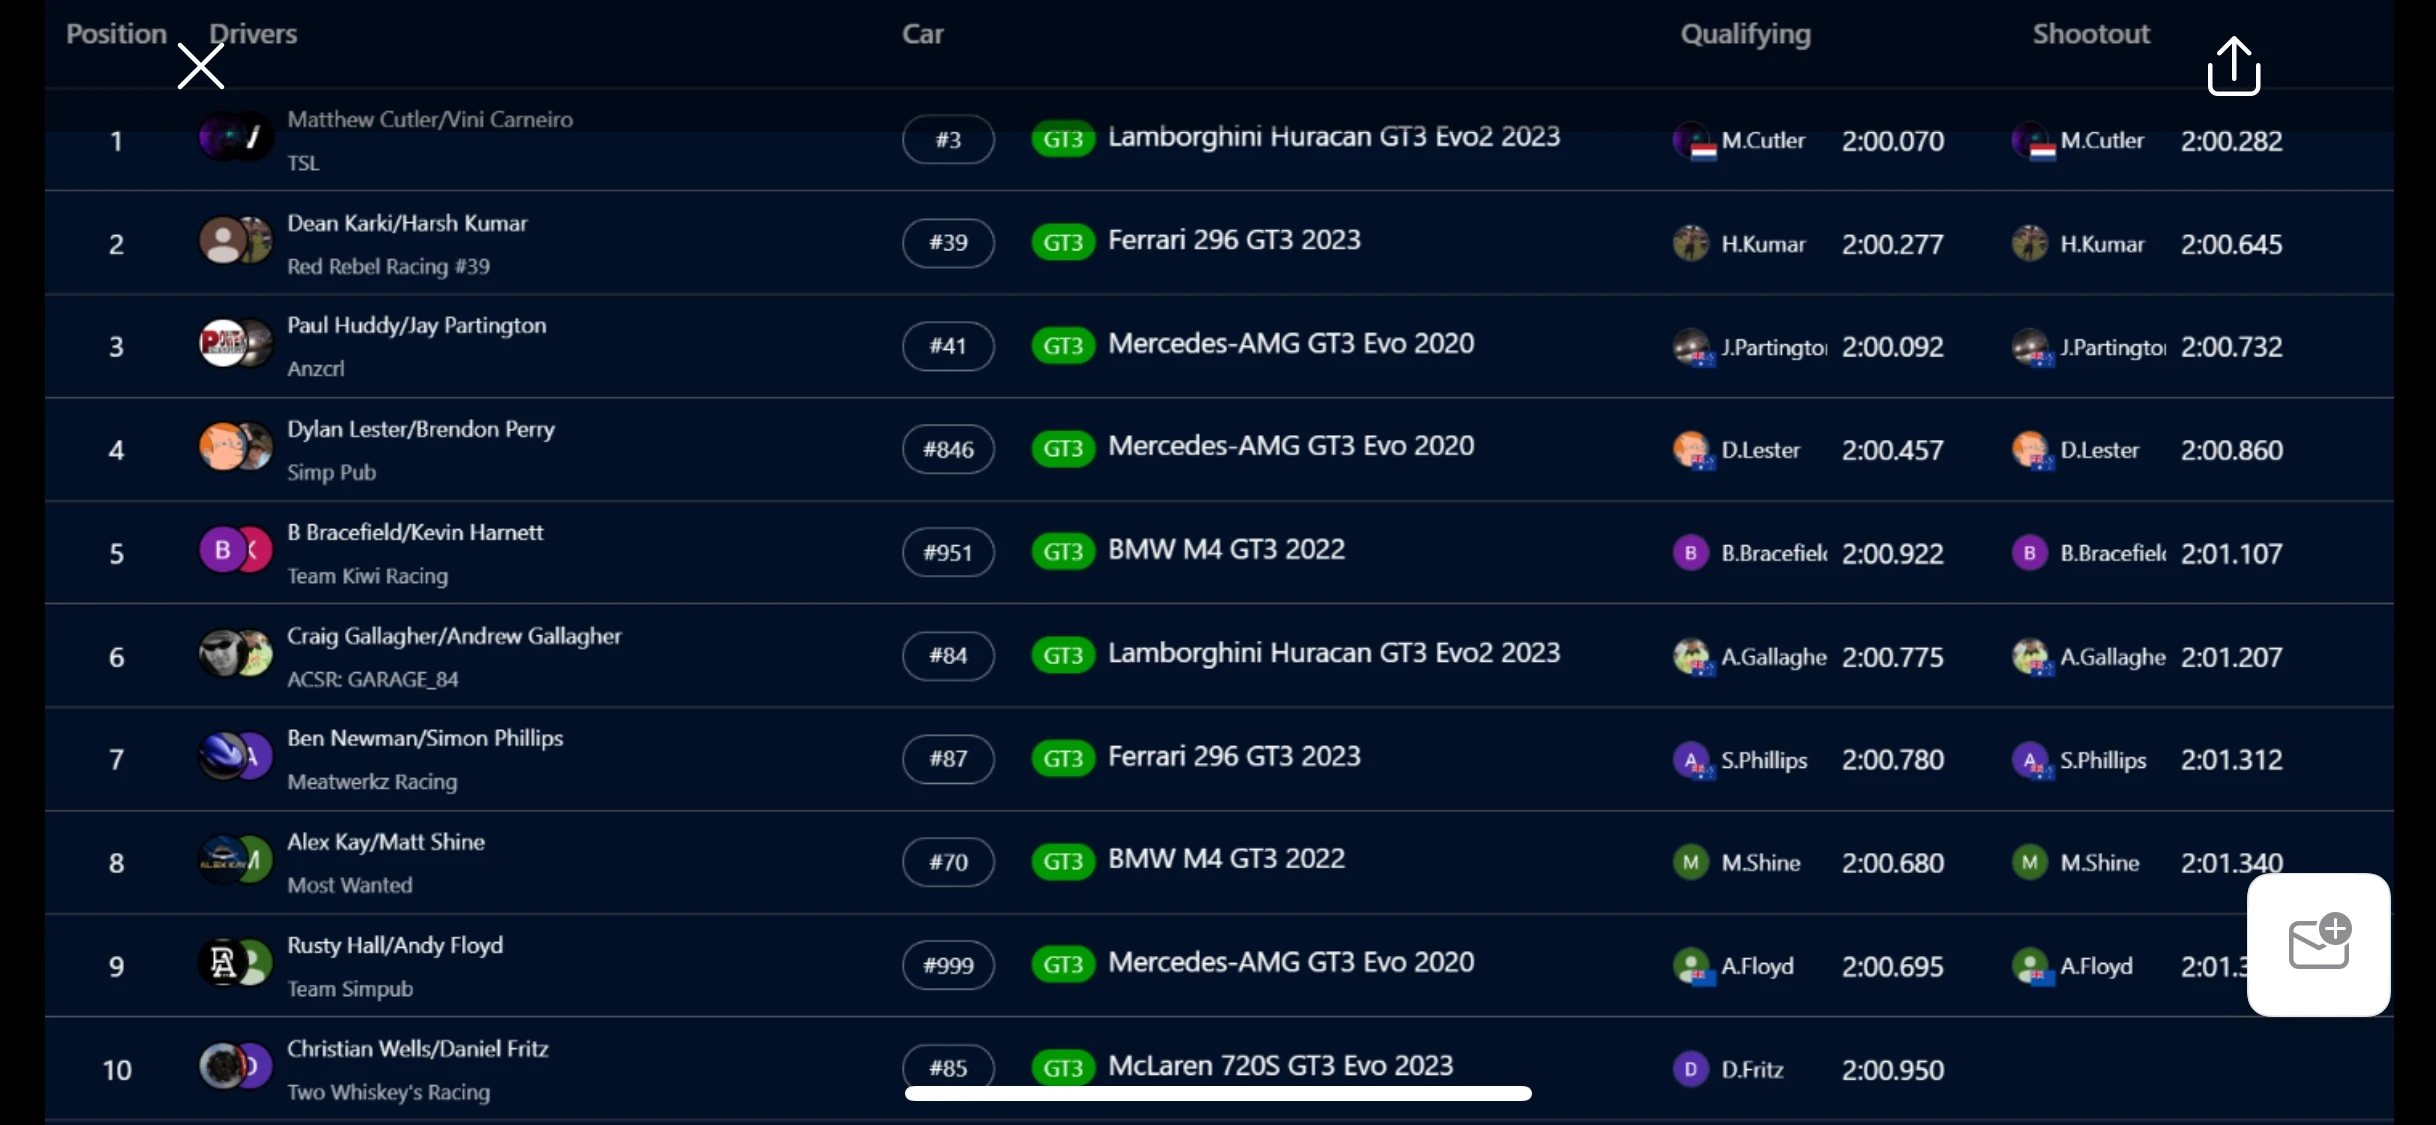Viewport: 2436px width, 1125px height.
Task: Tap driver avatars for Christian Wells/Daniel Fritz
Action: pyautogui.click(x=236, y=1067)
